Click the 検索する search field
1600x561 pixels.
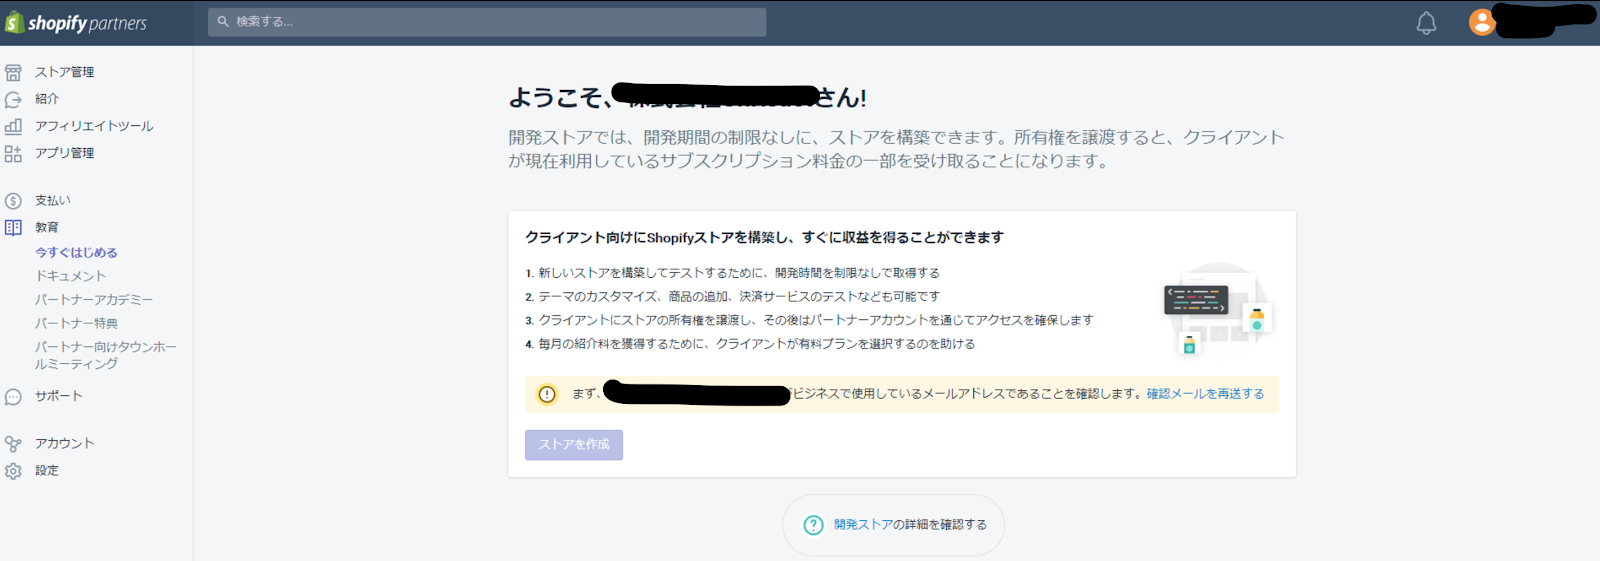click(x=487, y=22)
